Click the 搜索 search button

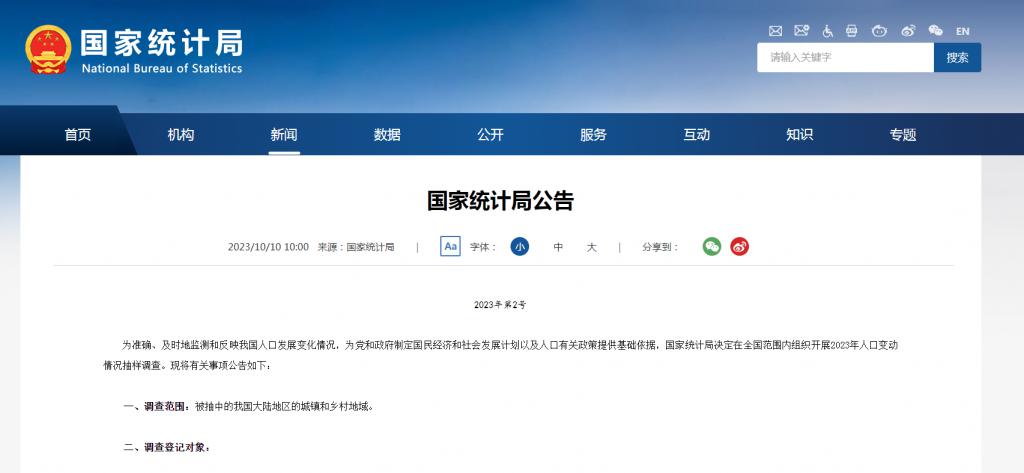click(957, 57)
